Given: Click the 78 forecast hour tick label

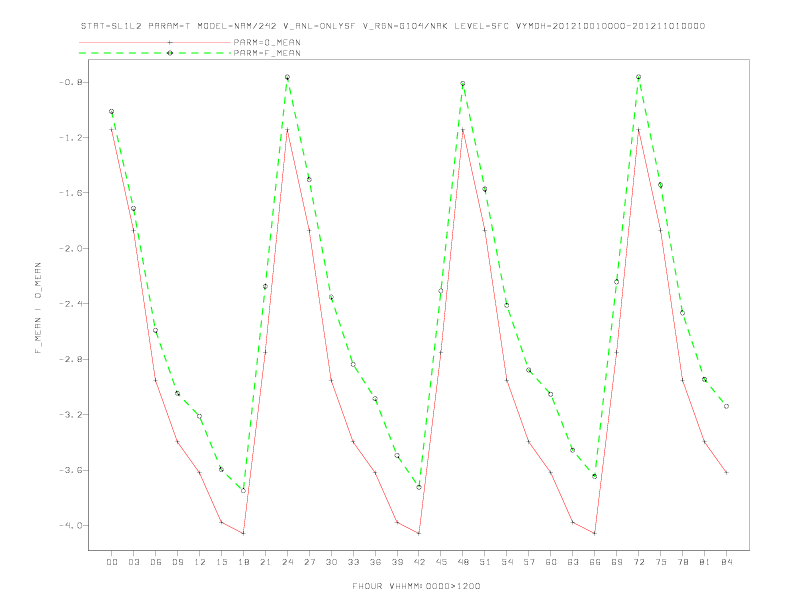Looking at the screenshot, I should tap(682, 562).
